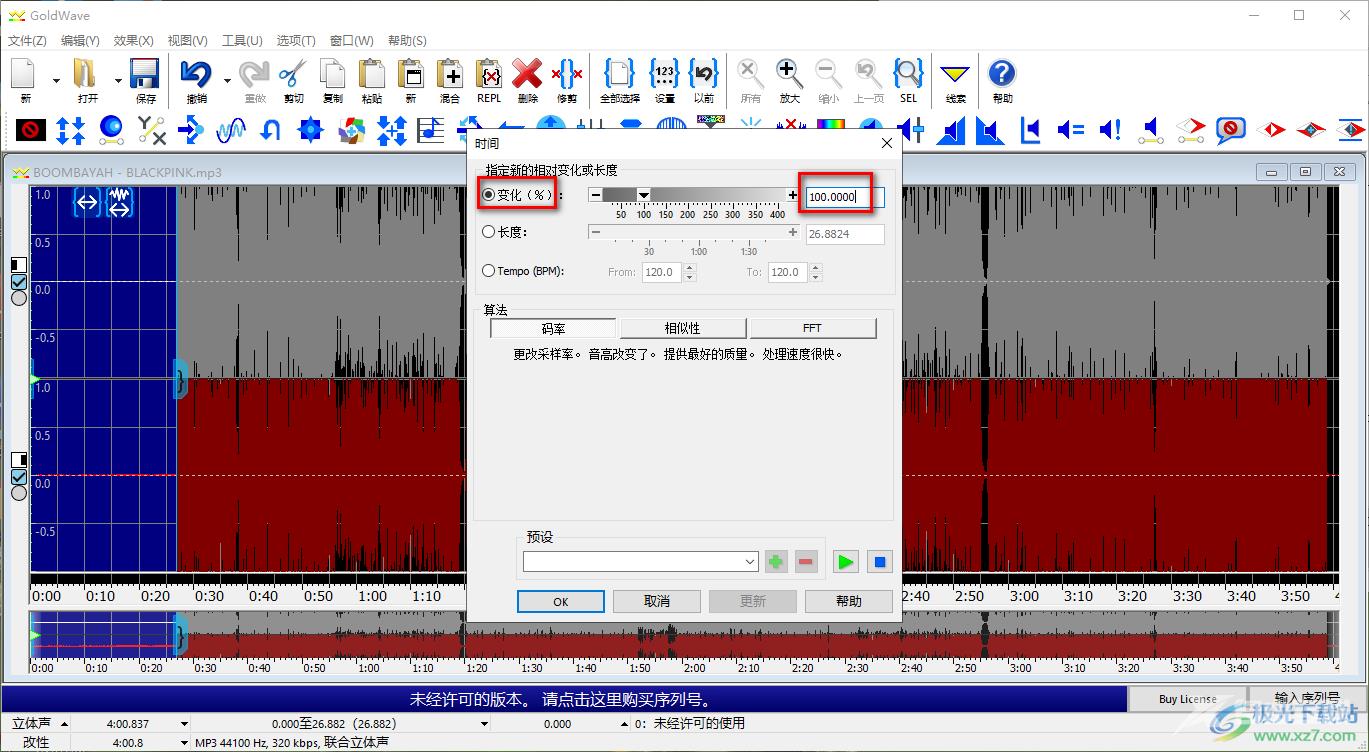Viewport: 1369px width, 752px height.
Task: Click the Buy License button
Action: pyautogui.click(x=1188, y=699)
